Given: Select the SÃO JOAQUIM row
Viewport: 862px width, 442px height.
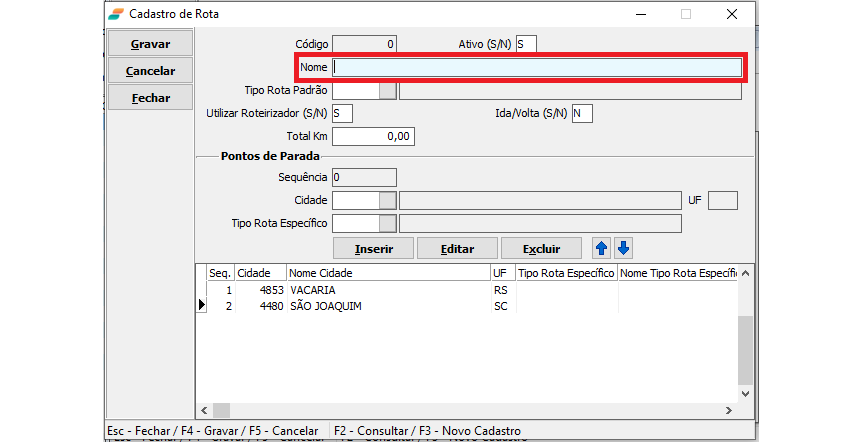Looking at the screenshot, I should 325,306.
